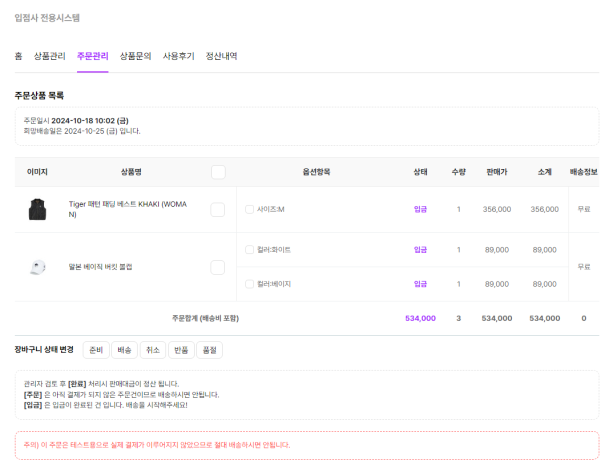Click the 반품 status button
613x471 pixels.
pyautogui.click(x=181, y=350)
